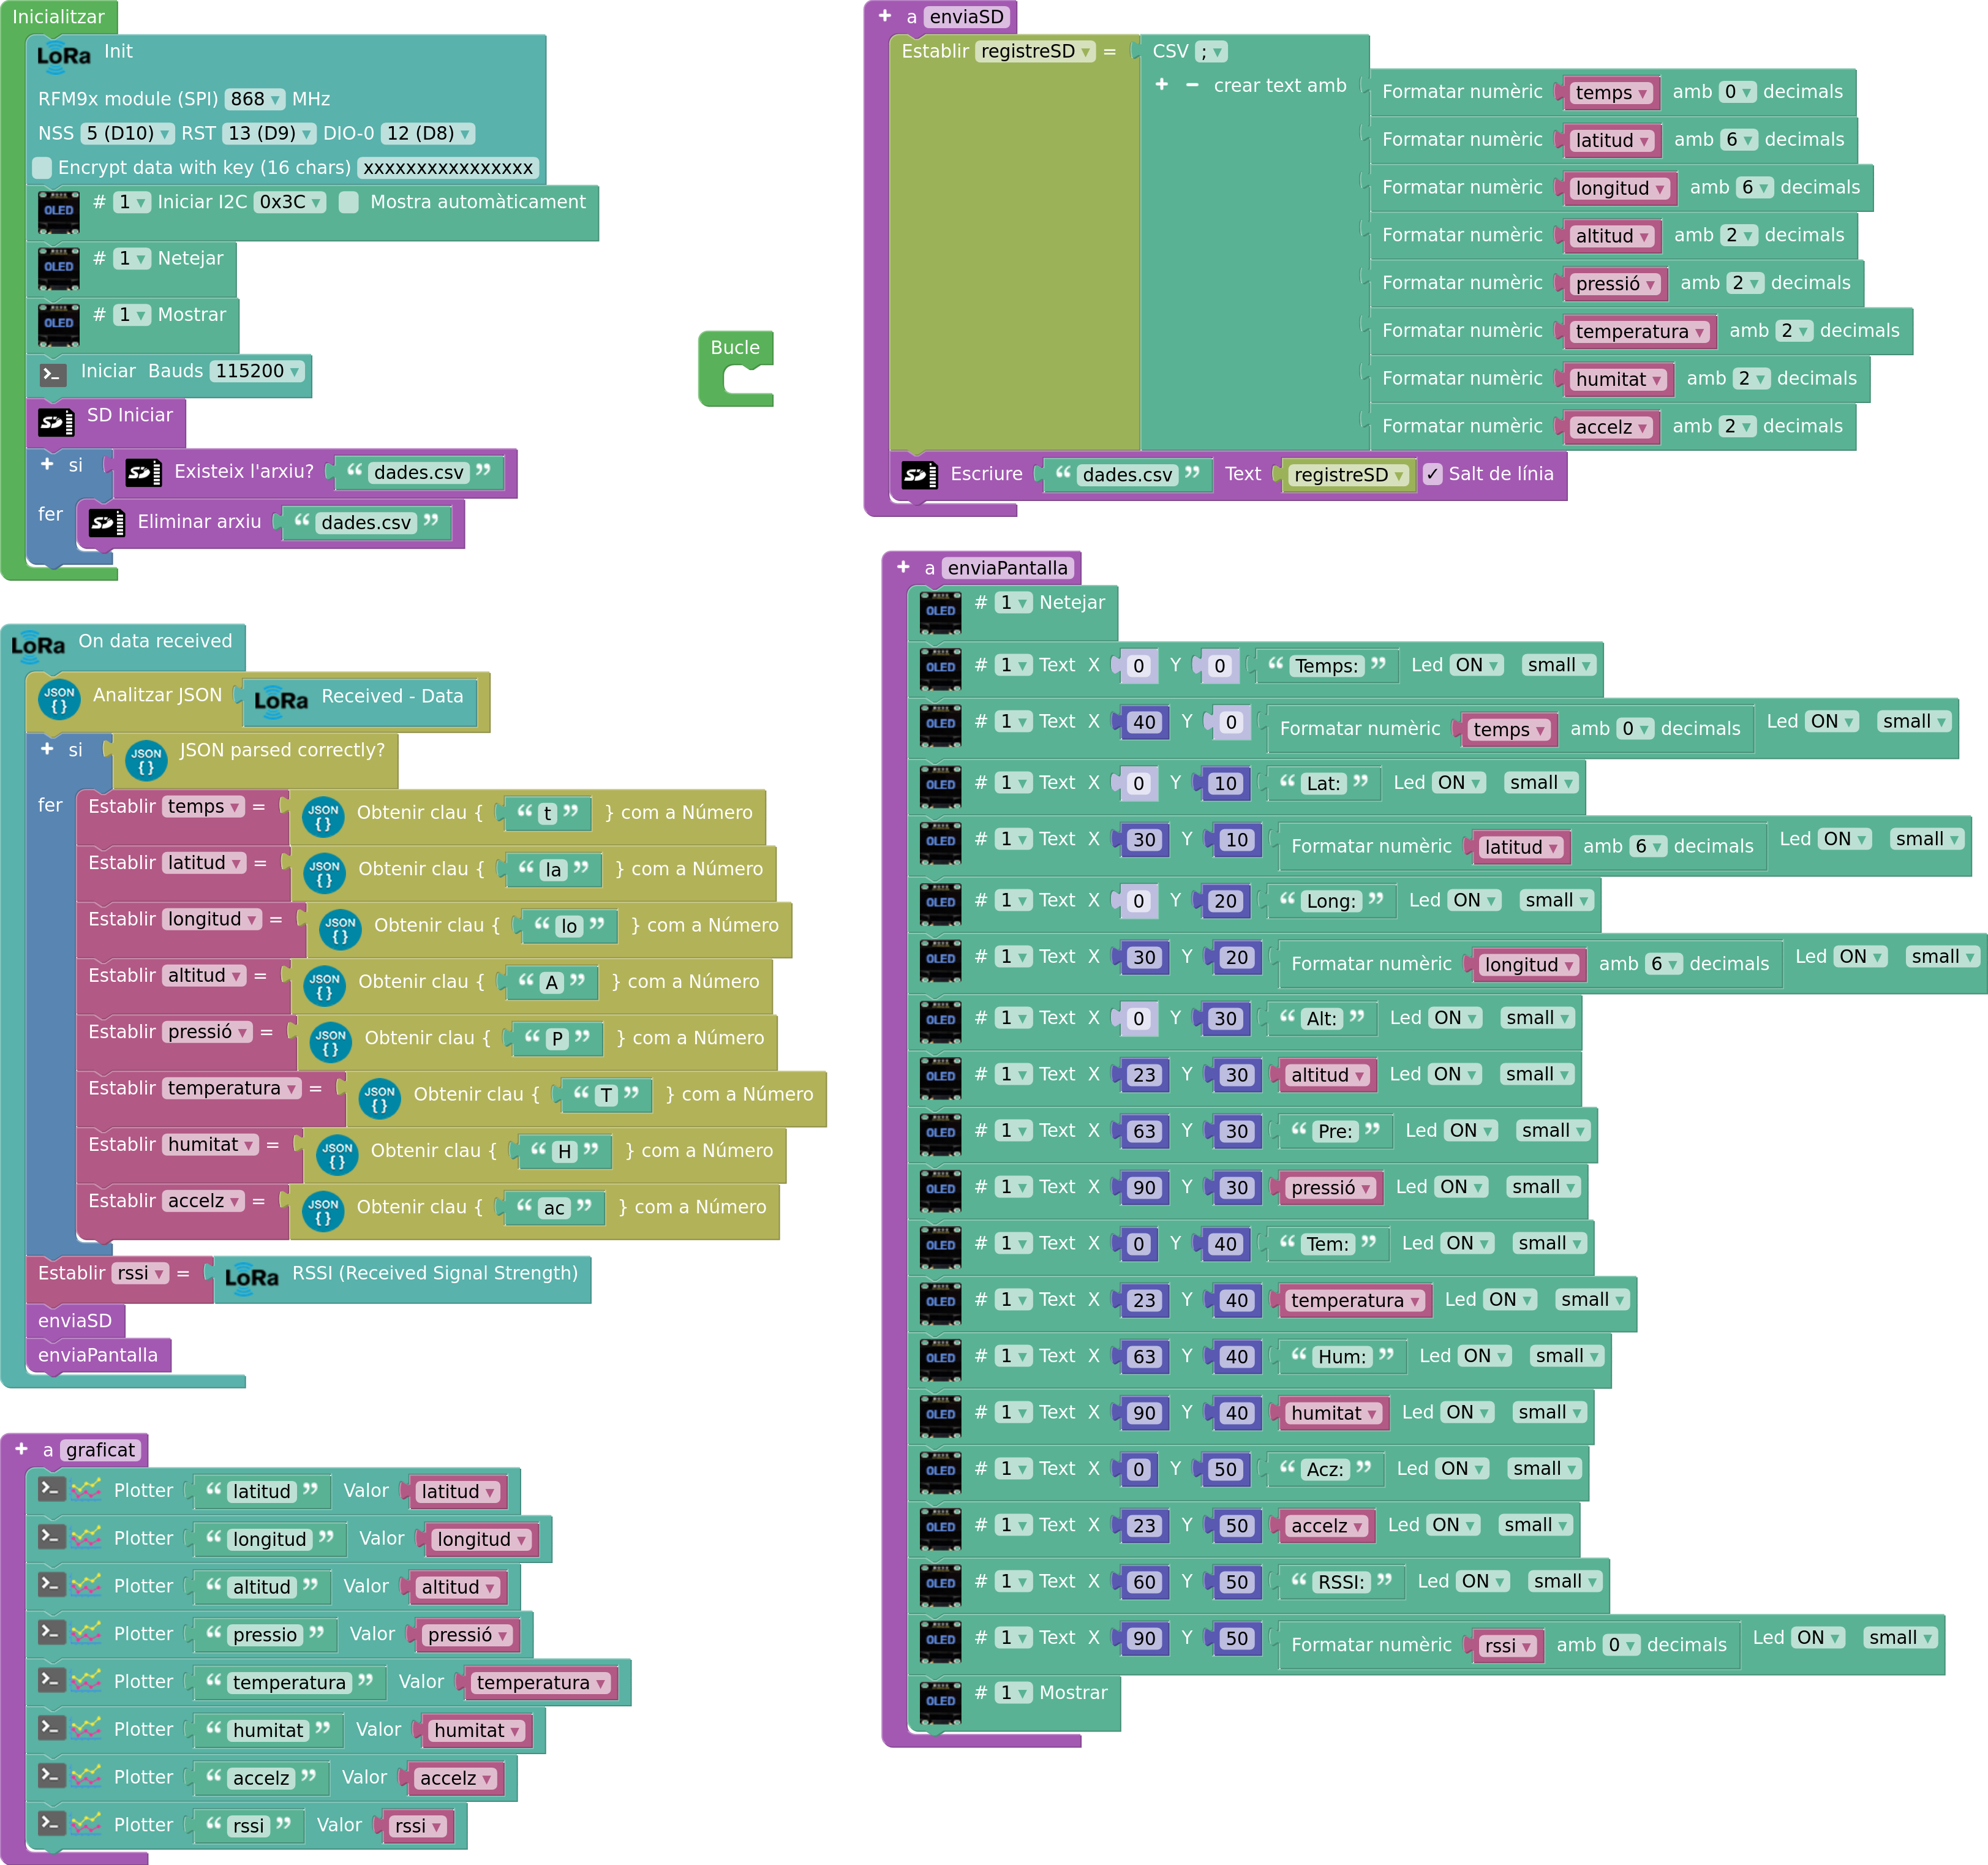1988x1865 pixels.
Task: Click the JSON icon on Analitzar JSON block
Action: (x=59, y=698)
